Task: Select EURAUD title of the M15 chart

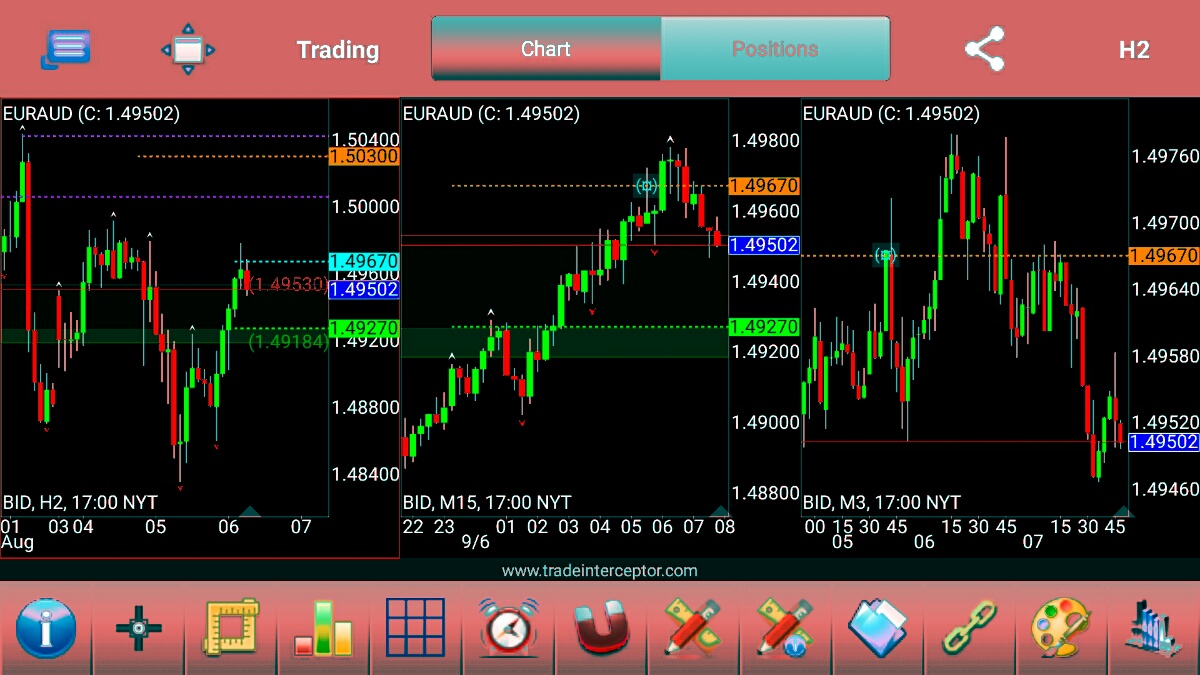Action: [491, 114]
